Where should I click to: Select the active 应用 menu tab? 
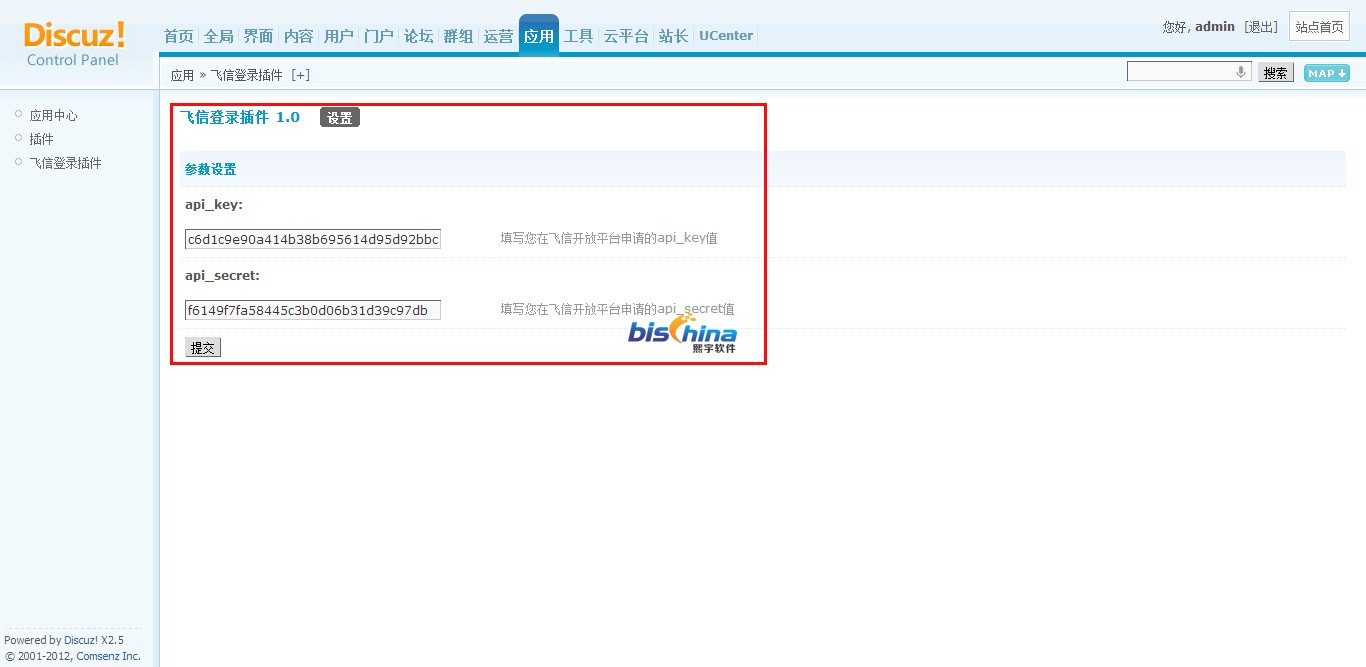pyautogui.click(x=539, y=36)
